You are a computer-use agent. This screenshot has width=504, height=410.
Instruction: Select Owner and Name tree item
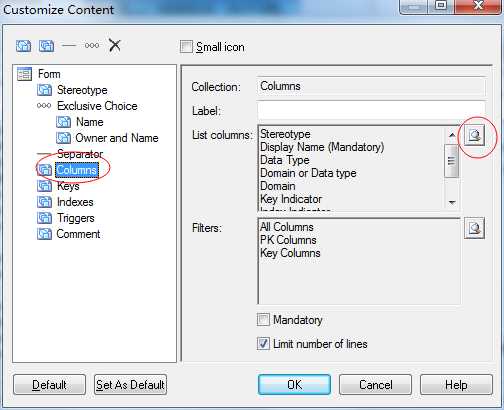[x=117, y=138]
